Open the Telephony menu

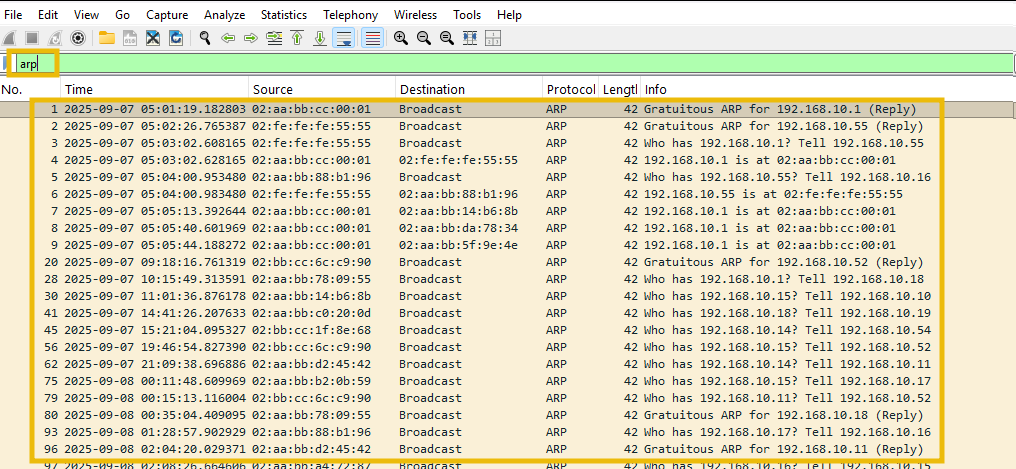point(351,14)
